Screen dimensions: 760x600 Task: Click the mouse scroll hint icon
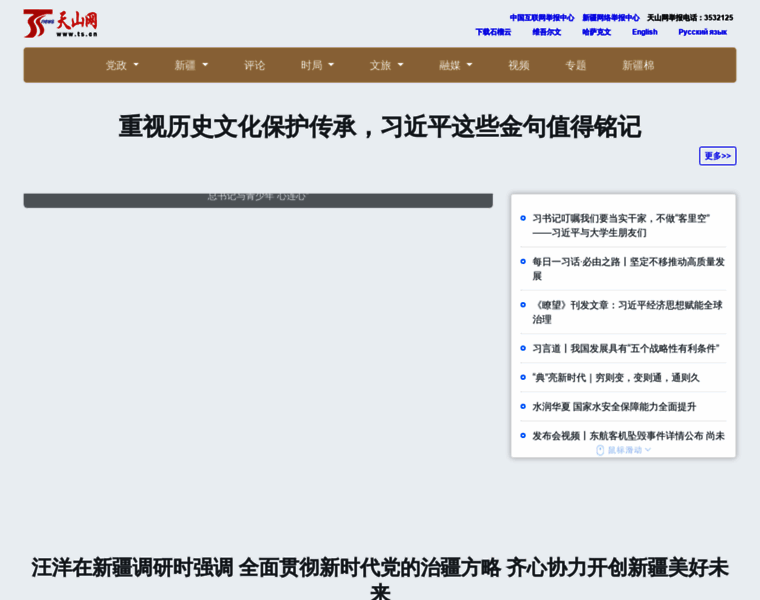click(x=600, y=450)
